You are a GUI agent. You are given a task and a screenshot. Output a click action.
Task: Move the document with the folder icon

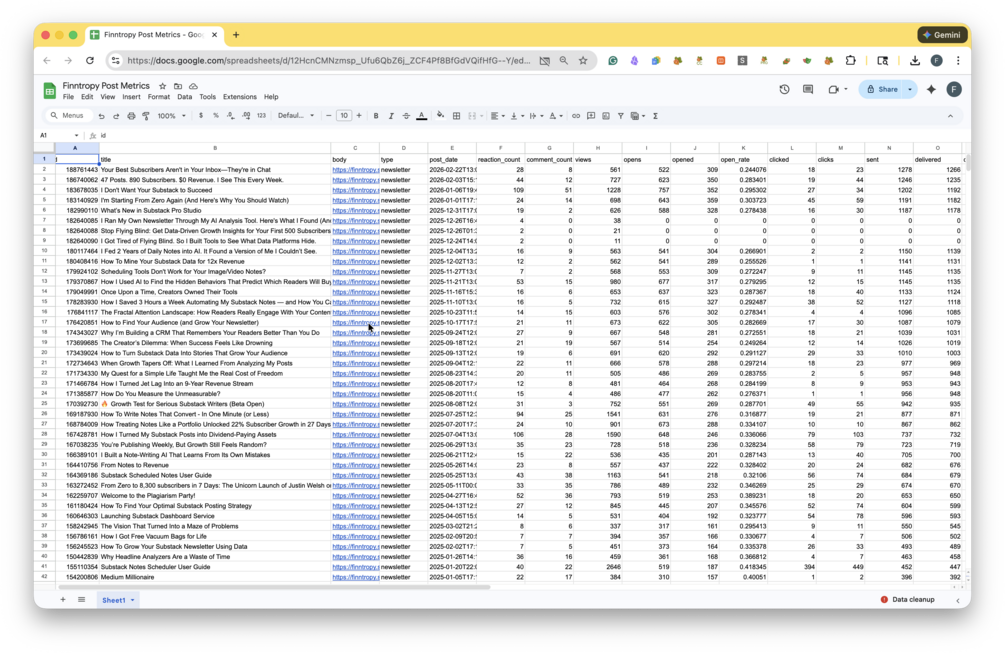click(x=178, y=86)
